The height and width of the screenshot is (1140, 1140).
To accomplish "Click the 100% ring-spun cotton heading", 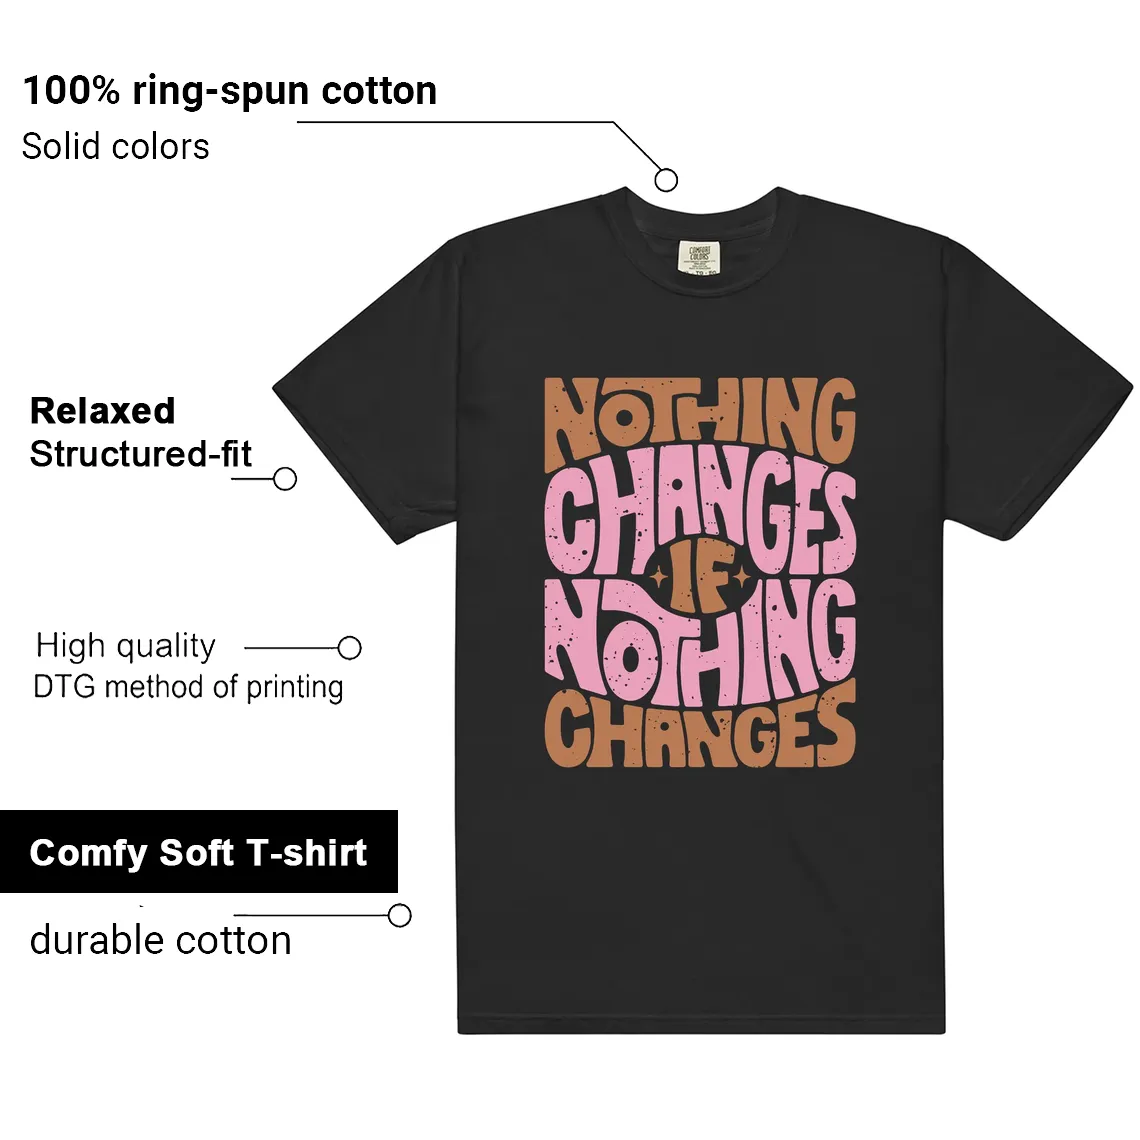I will pos(230,90).
